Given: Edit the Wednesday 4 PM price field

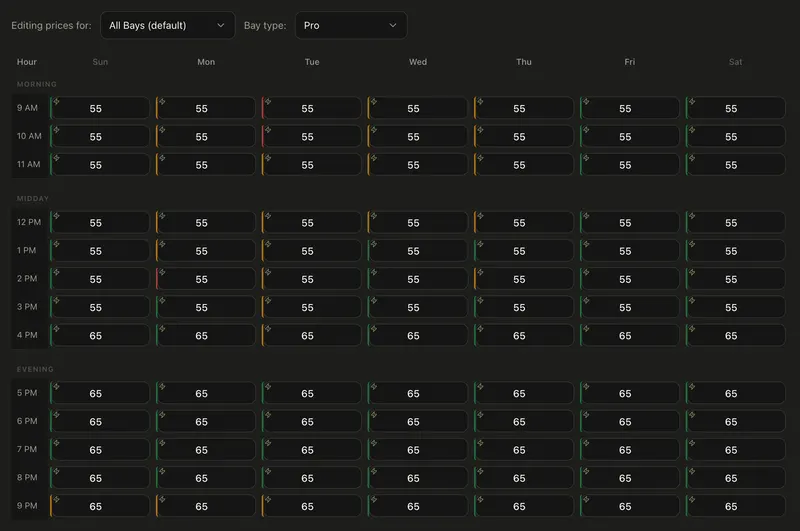Looking at the screenshot, I should point(417,336).
